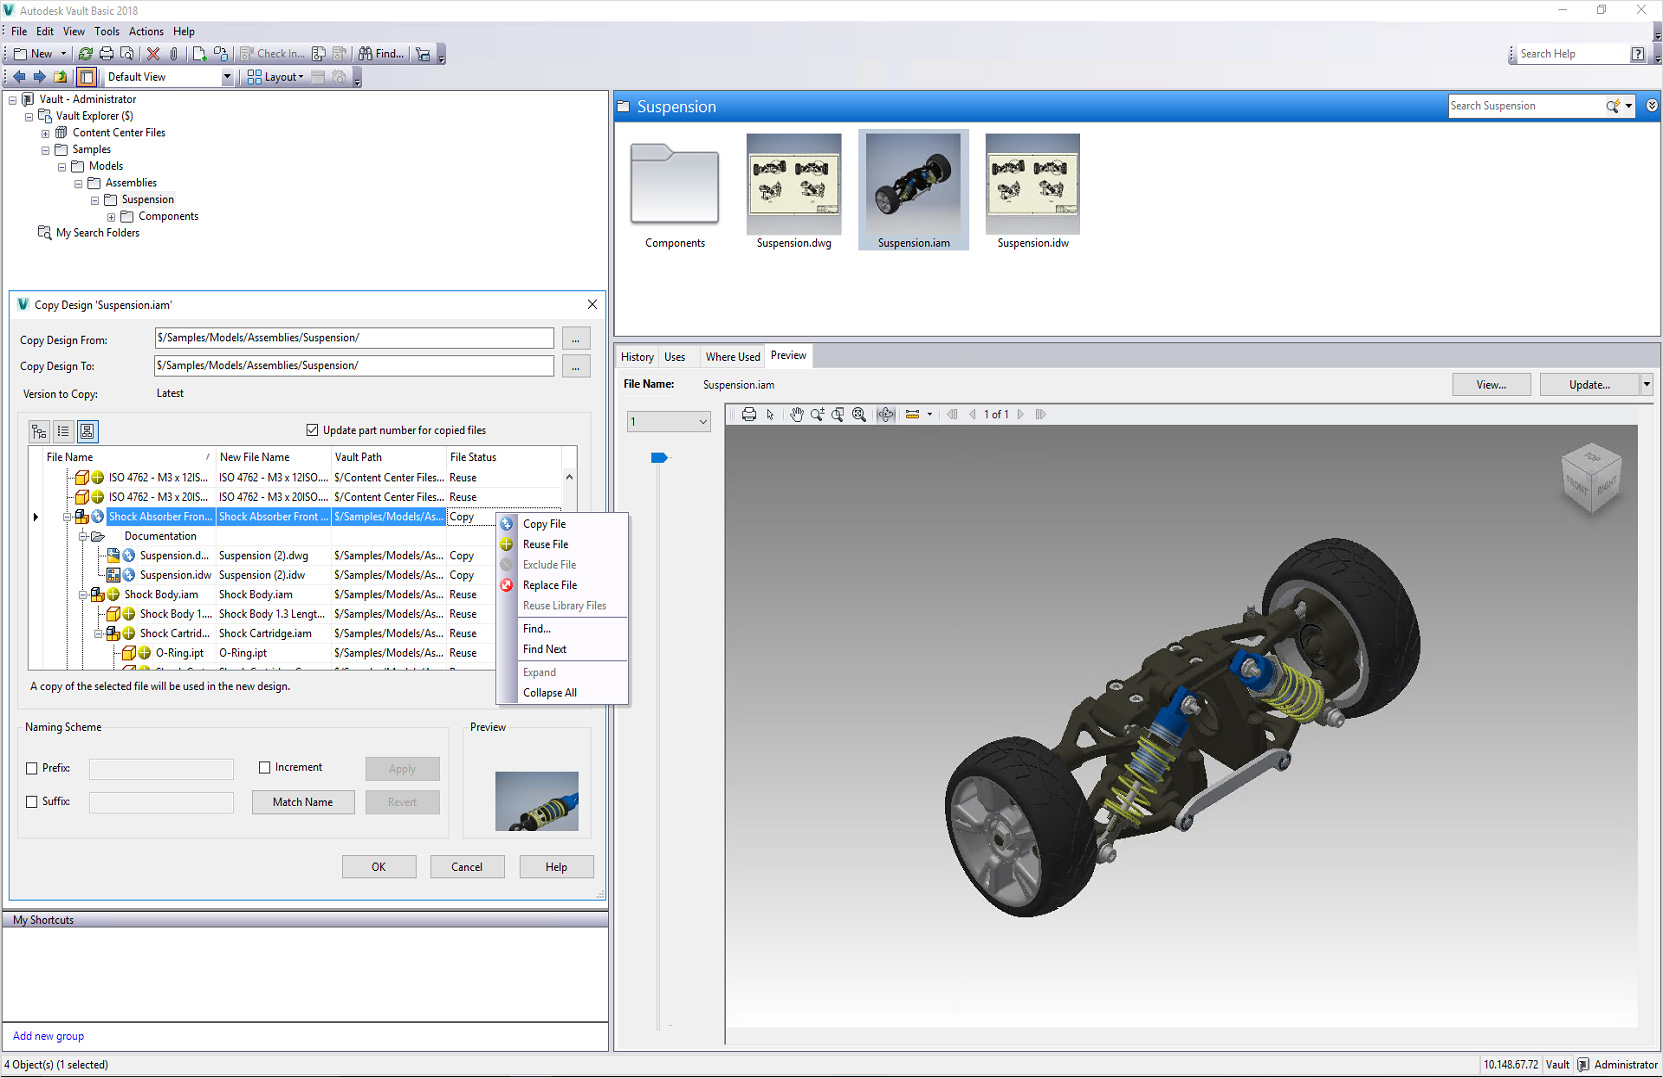This screenshot has height=1078, width=1663.
Task: Open the Layout dropdown menu
Action: (276, 77)
